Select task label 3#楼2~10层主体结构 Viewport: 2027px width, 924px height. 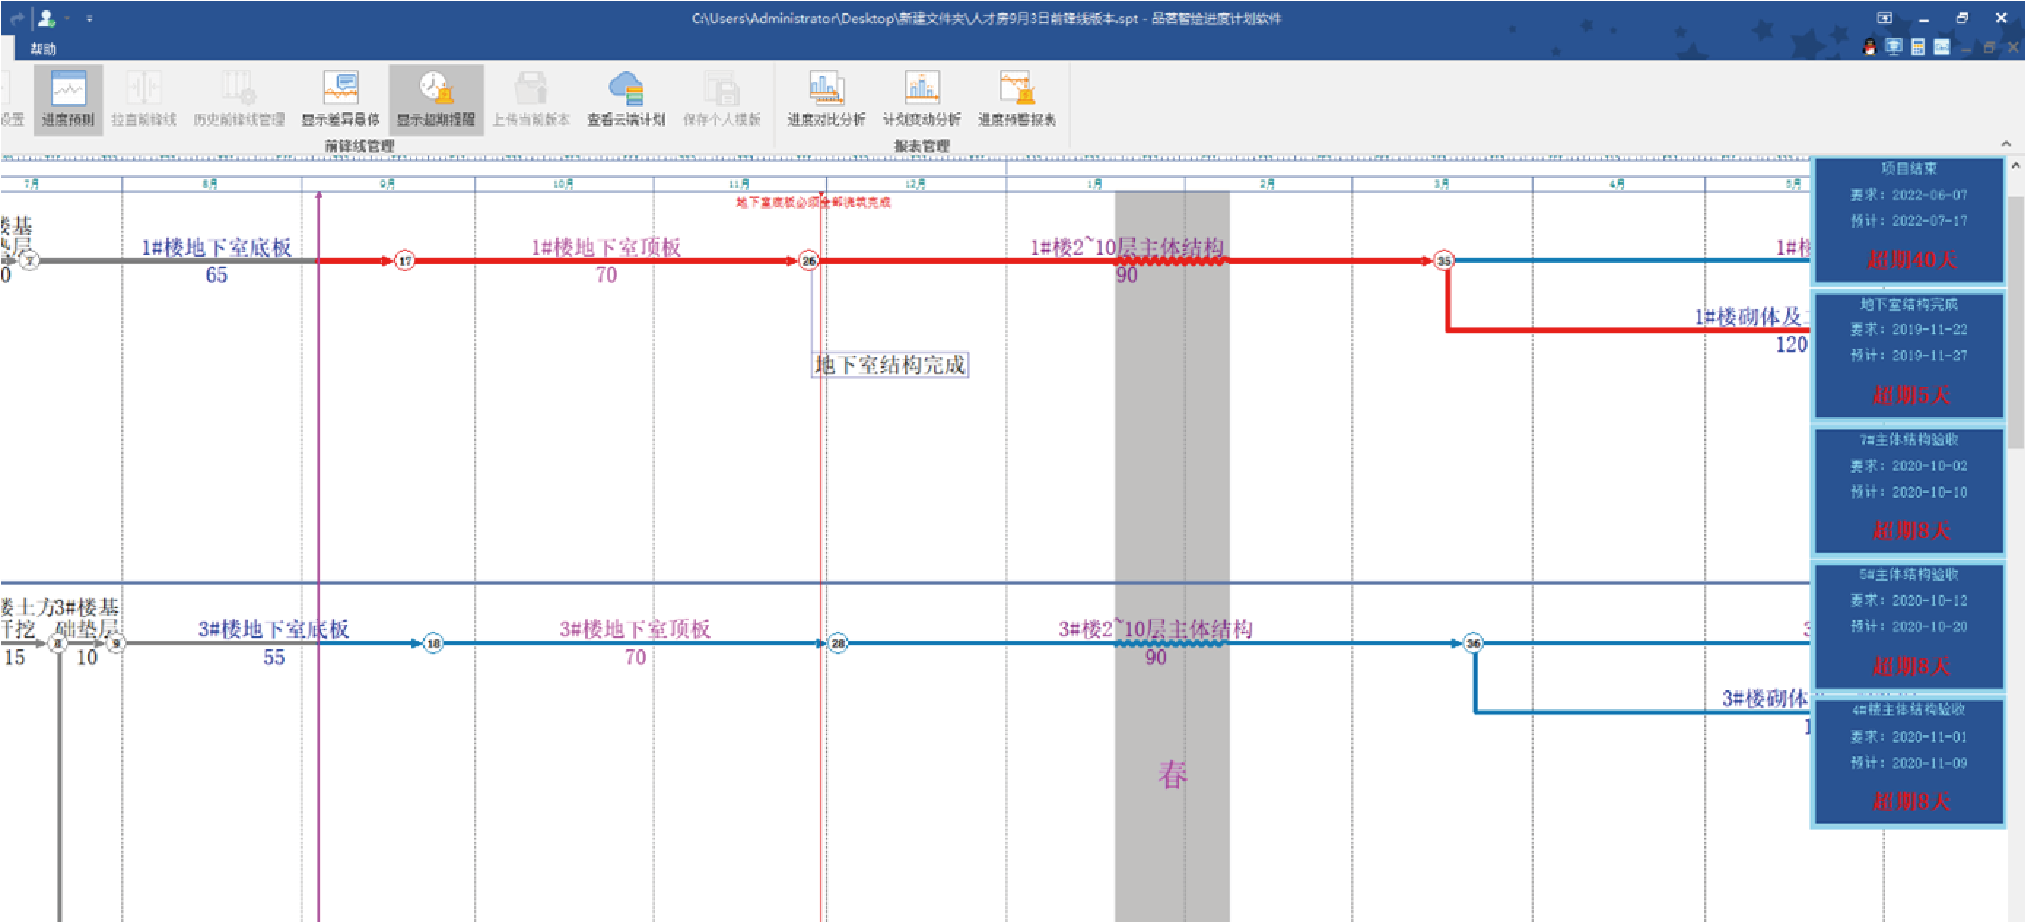[1156, 629]
